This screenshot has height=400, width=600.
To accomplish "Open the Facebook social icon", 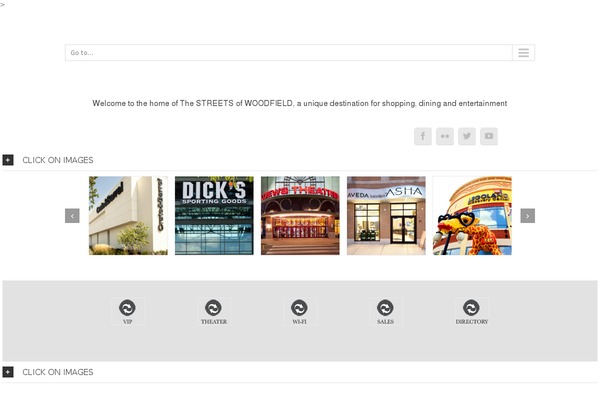I will tap(423, 136).
